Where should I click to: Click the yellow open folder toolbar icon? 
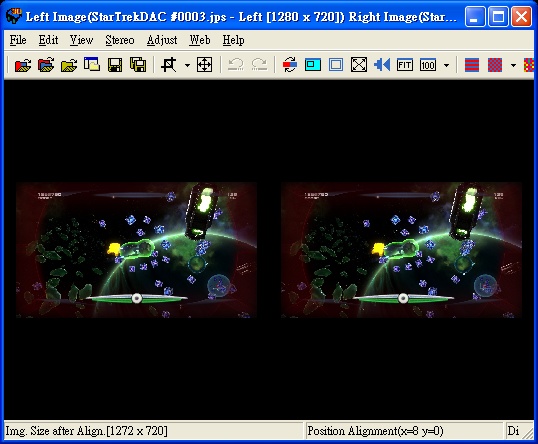point(69,65)
